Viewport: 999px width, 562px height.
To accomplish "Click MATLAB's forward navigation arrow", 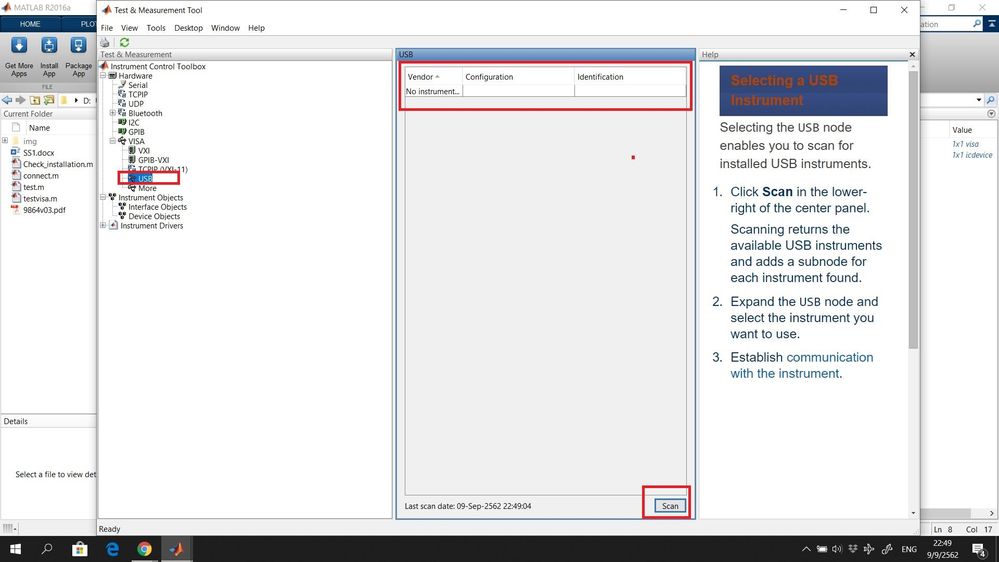I will click(x=20, y=100).
